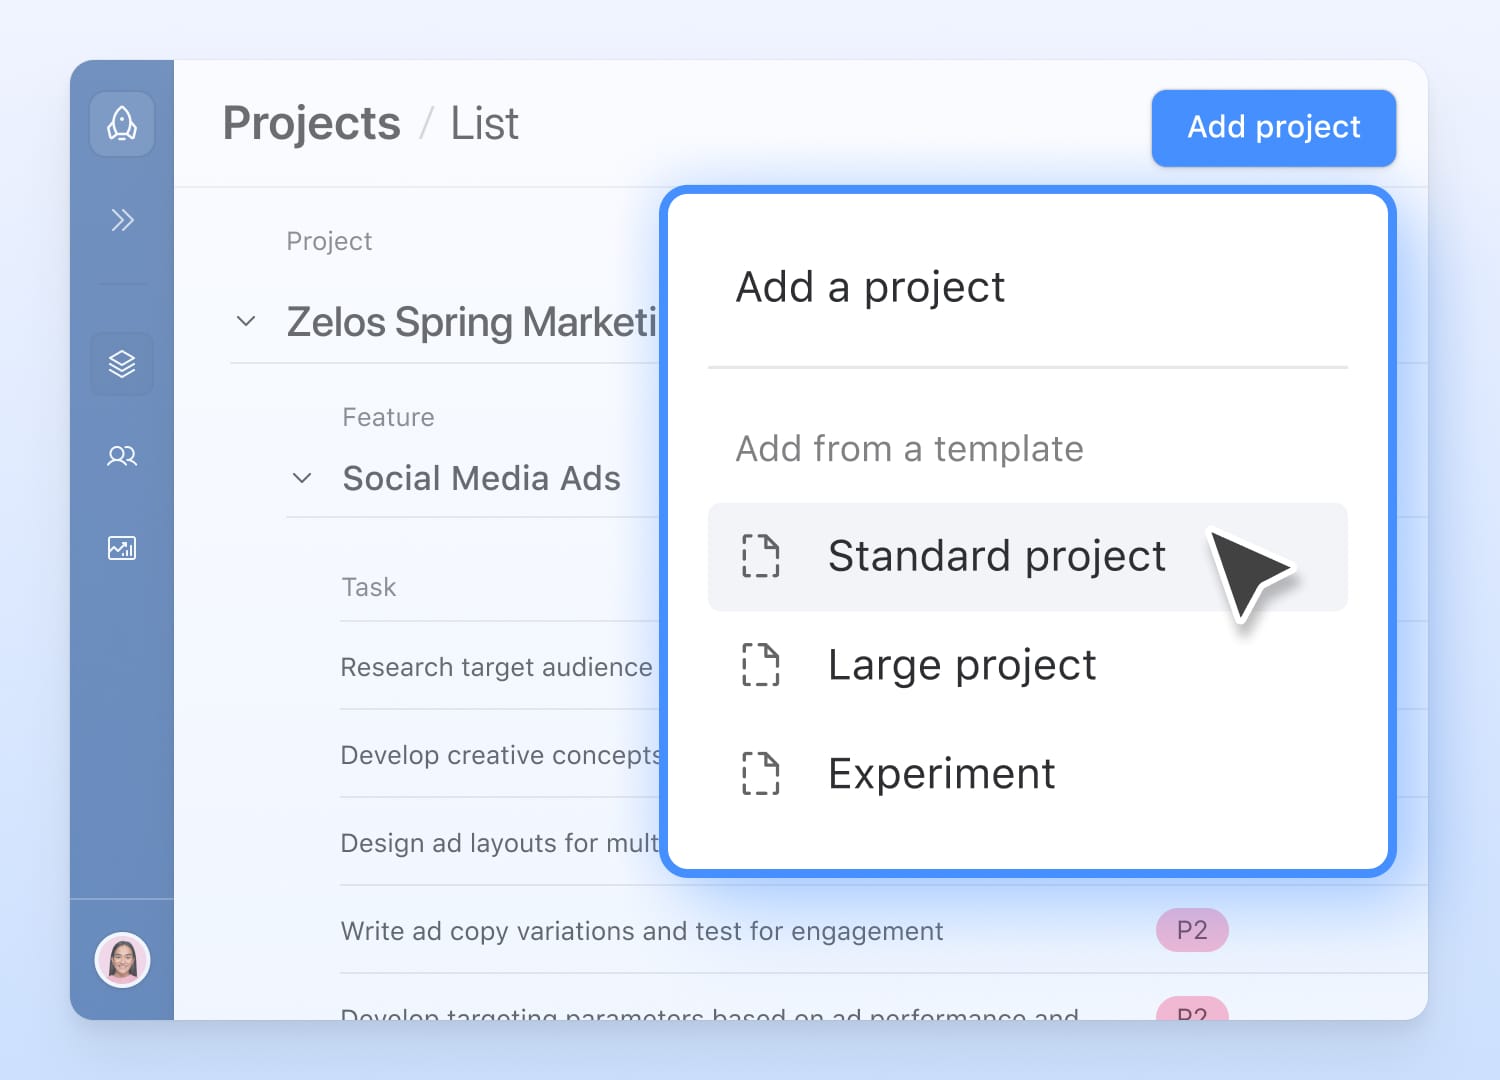Click the rocket logo icon in sidebar
Screen dimensions: 1500x1080
tap(122, 124)
